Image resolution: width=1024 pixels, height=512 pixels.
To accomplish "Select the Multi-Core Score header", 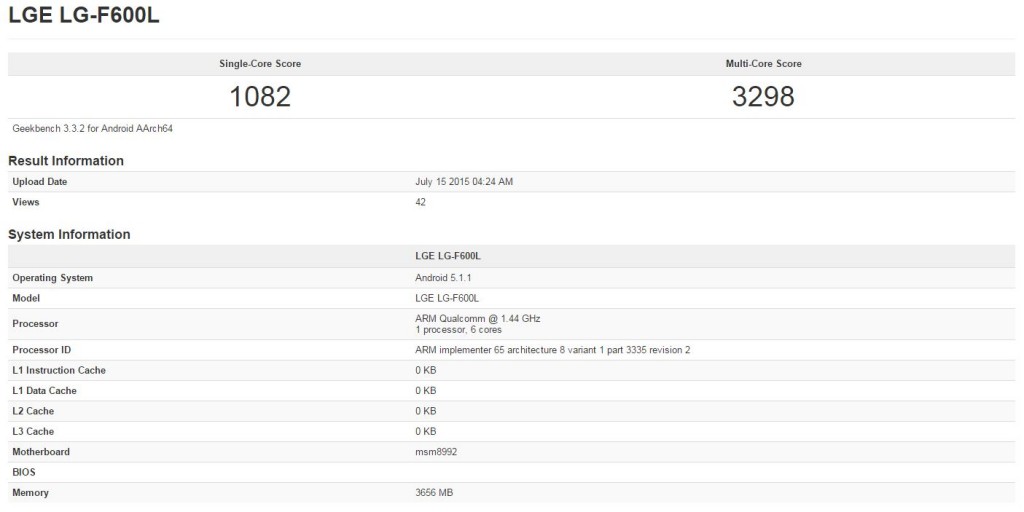I will point(763,64).
